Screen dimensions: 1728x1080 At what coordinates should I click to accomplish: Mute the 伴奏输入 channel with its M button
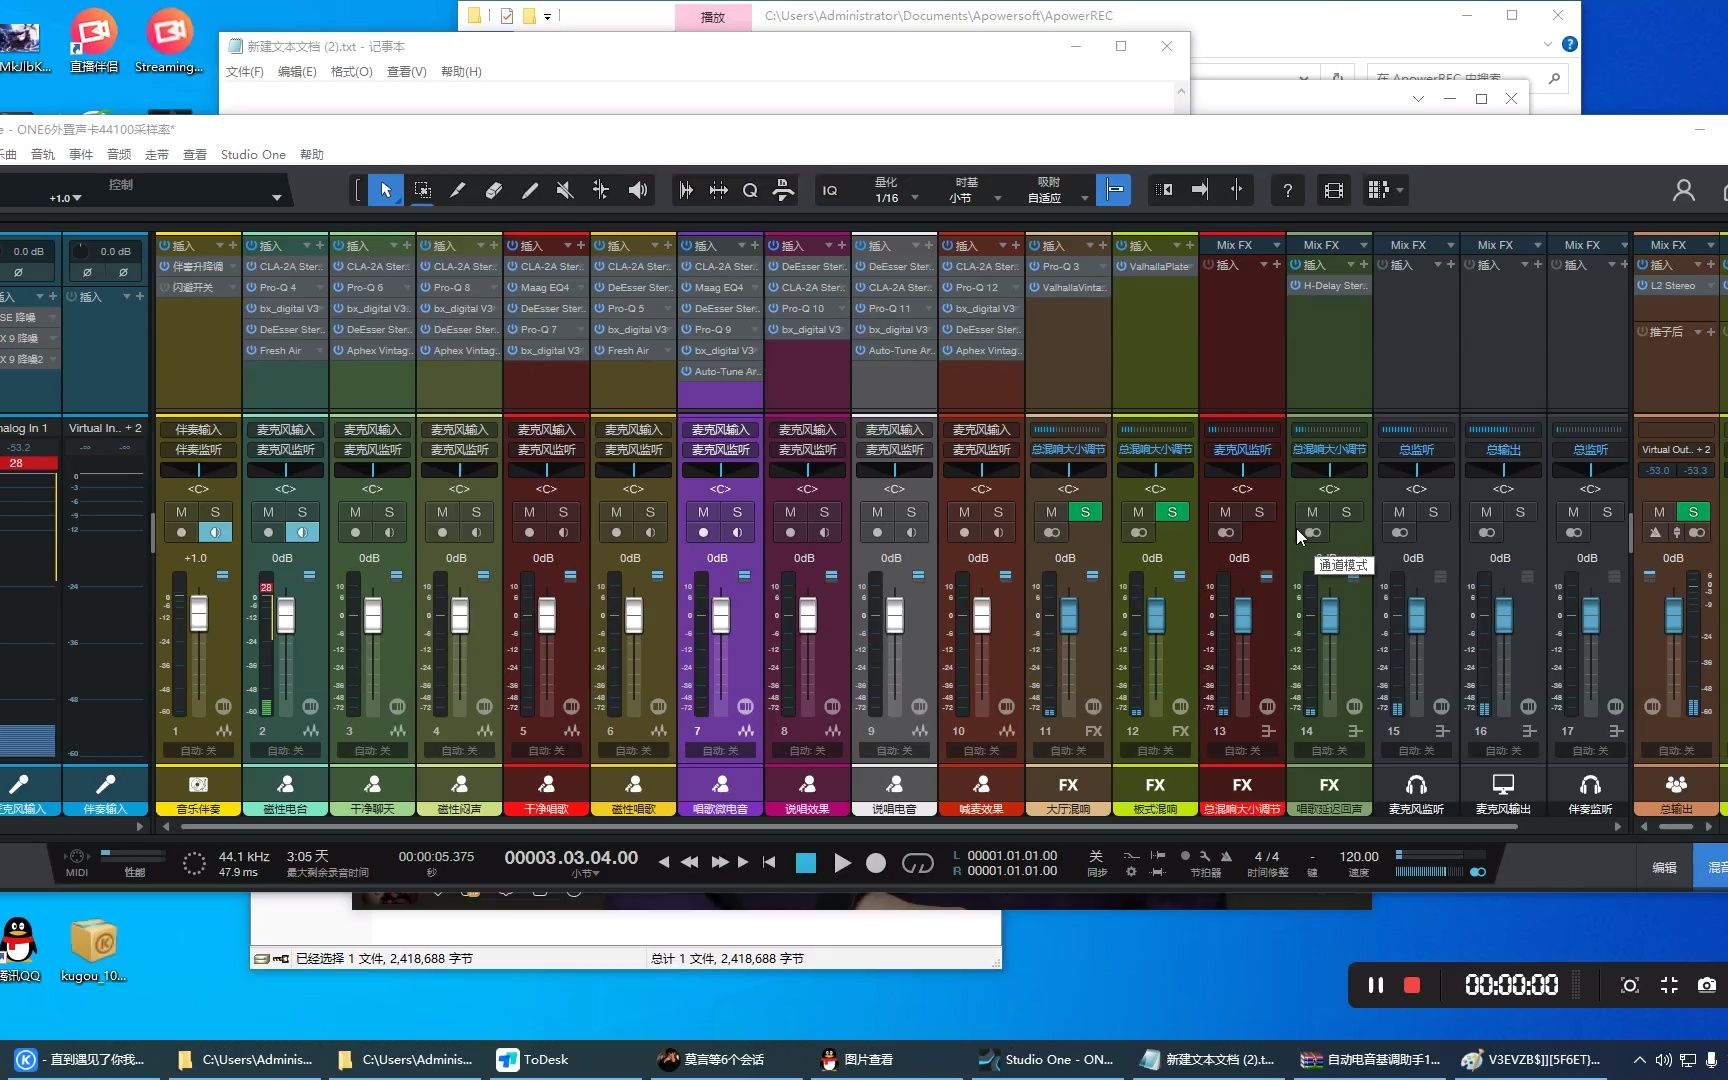[181, 511]
